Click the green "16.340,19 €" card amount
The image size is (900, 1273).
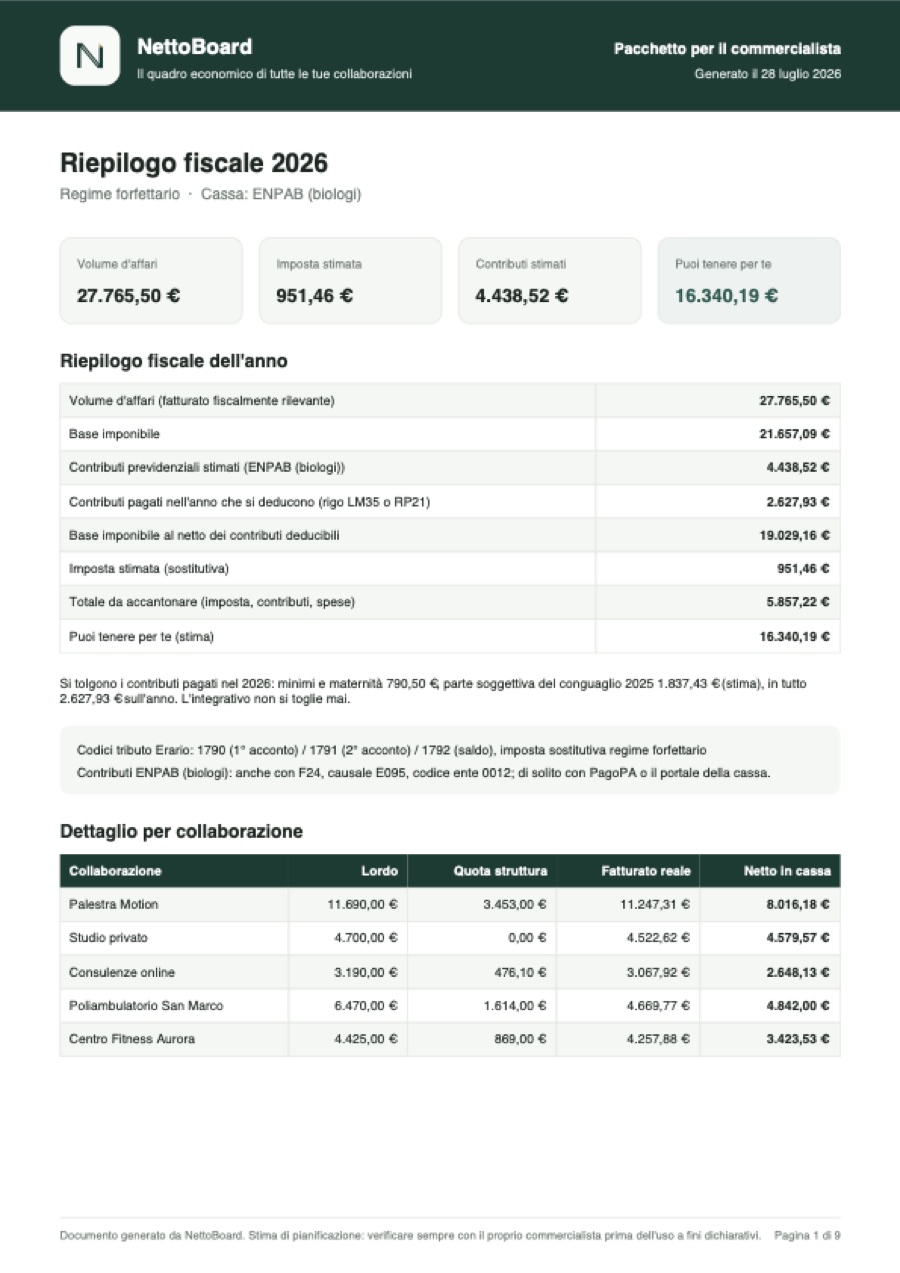click(x=727, y=296)
